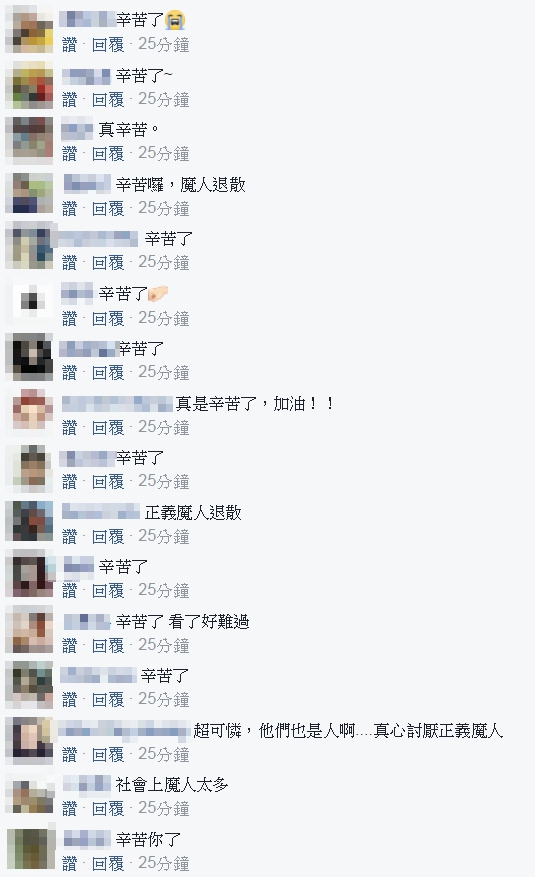Open profile name of '辛苦你了' commenter
535x877 pixels.
point(87,839)
